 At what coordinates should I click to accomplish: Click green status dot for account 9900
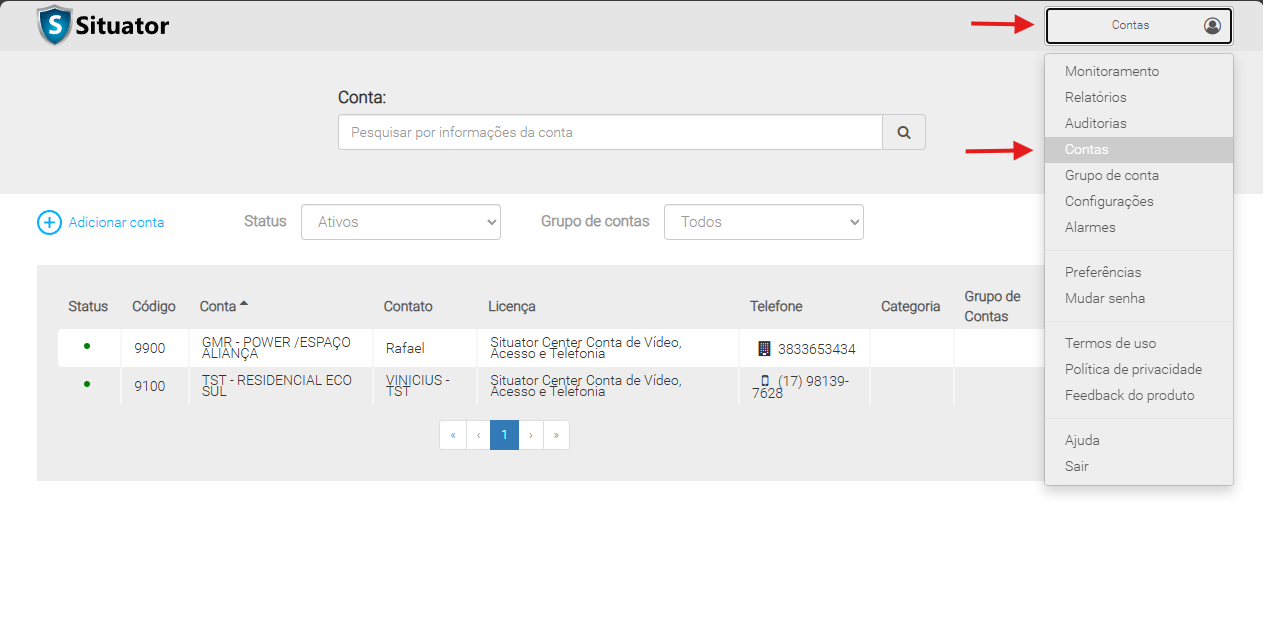point(87,346)
